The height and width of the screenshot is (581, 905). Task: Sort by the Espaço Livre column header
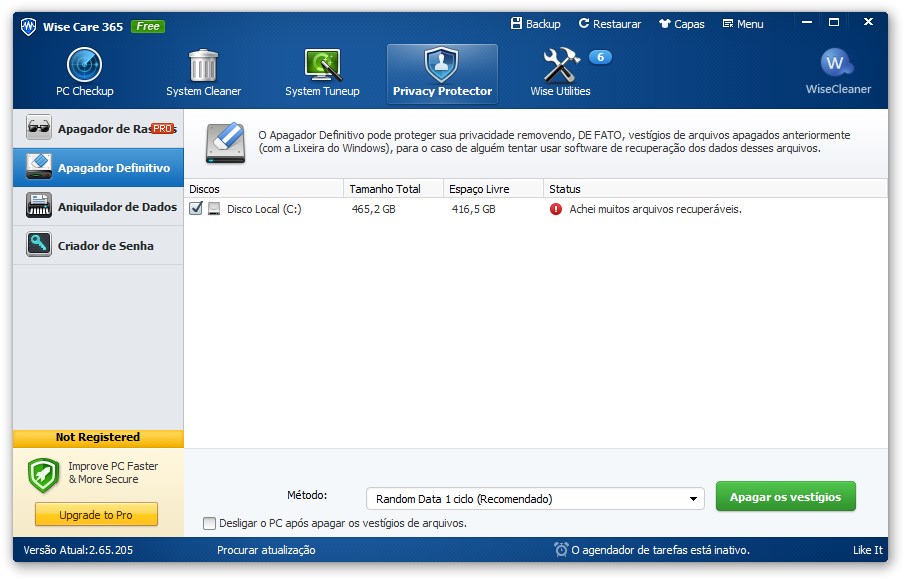coord(493,189)
